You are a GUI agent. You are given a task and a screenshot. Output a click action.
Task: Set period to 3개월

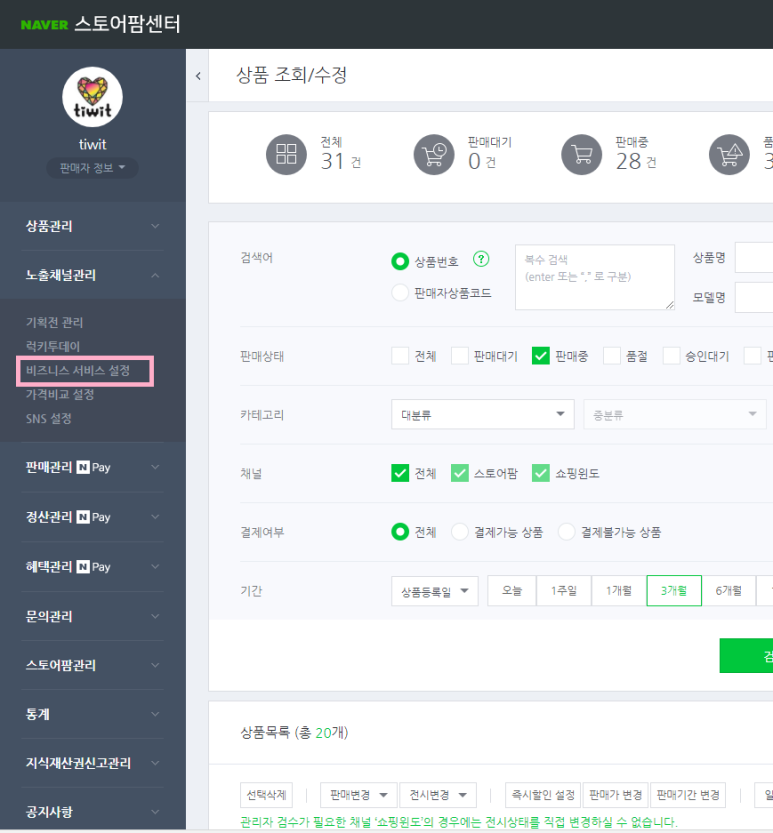pyautogui.click(x=674, y=591)
